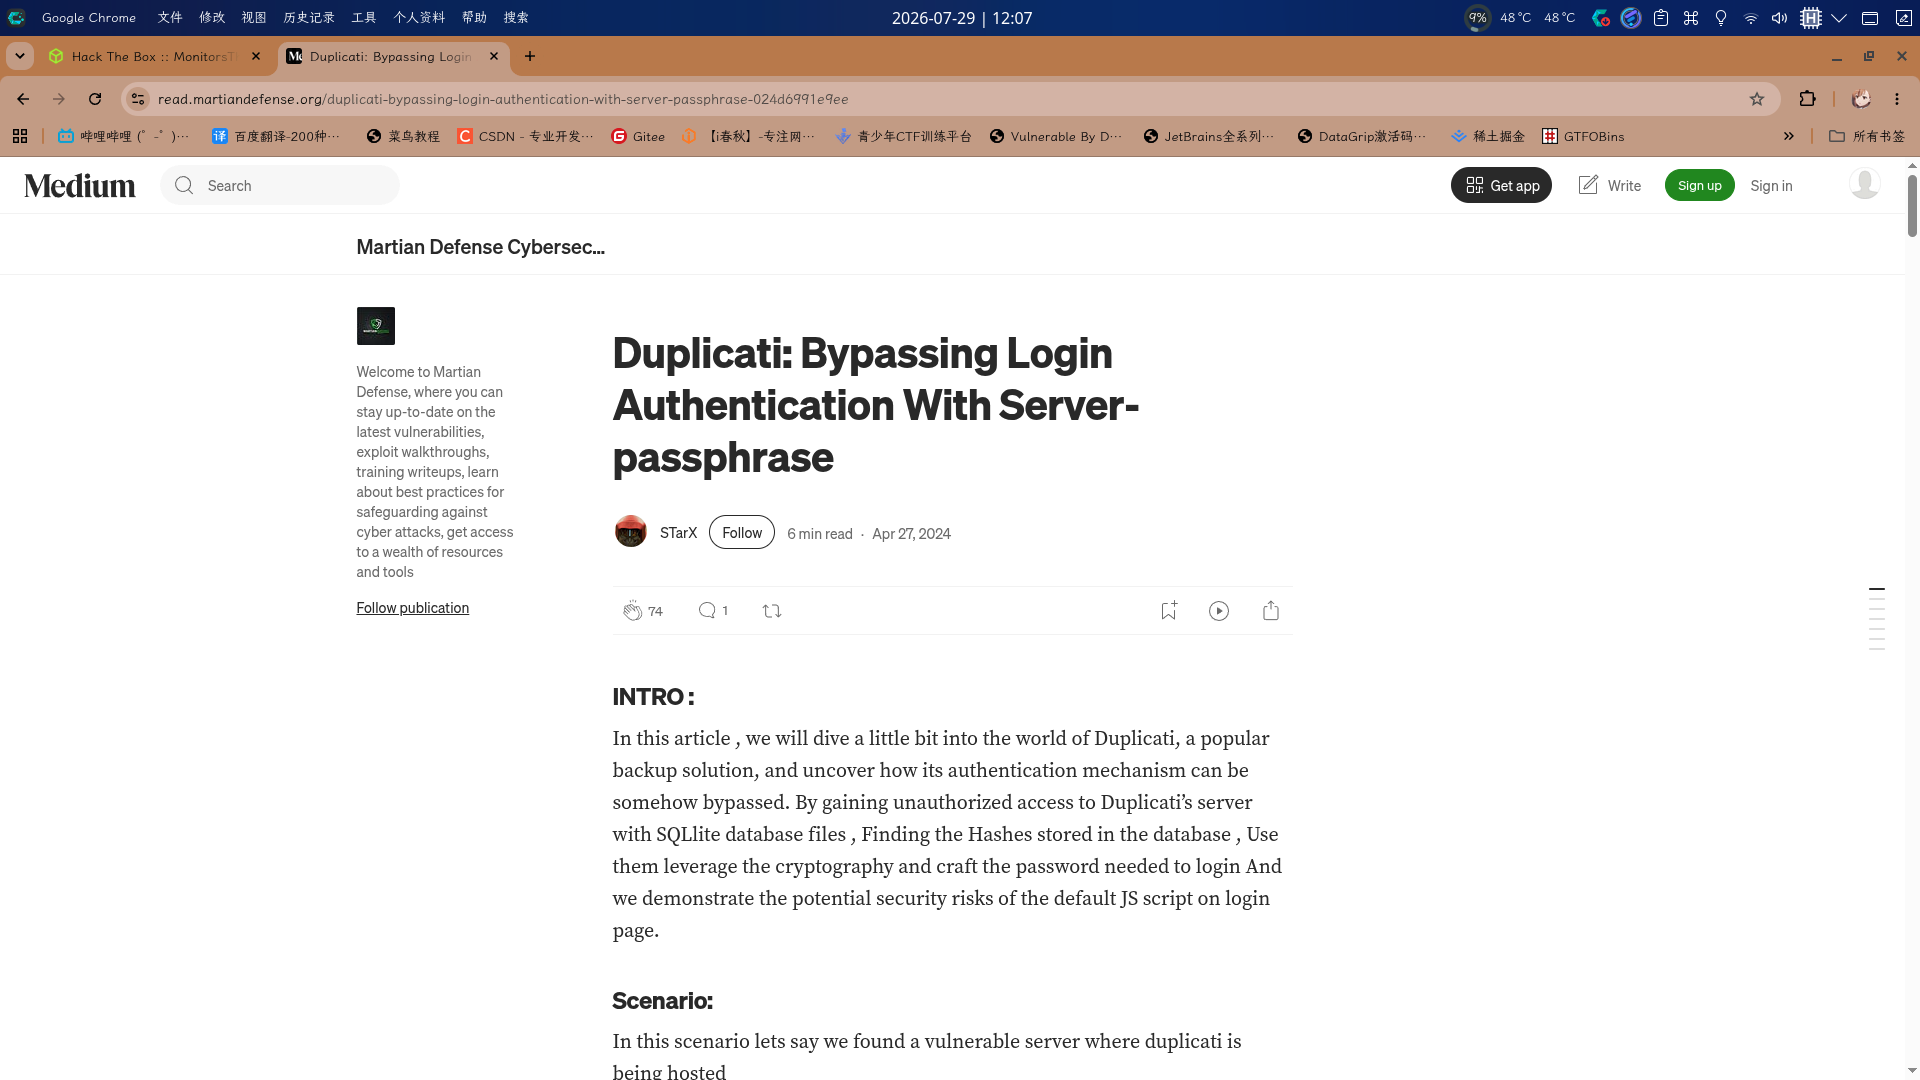Click the Follow publication link
The height and width of the screenshot is (1080, 1920).
[412, 608]
